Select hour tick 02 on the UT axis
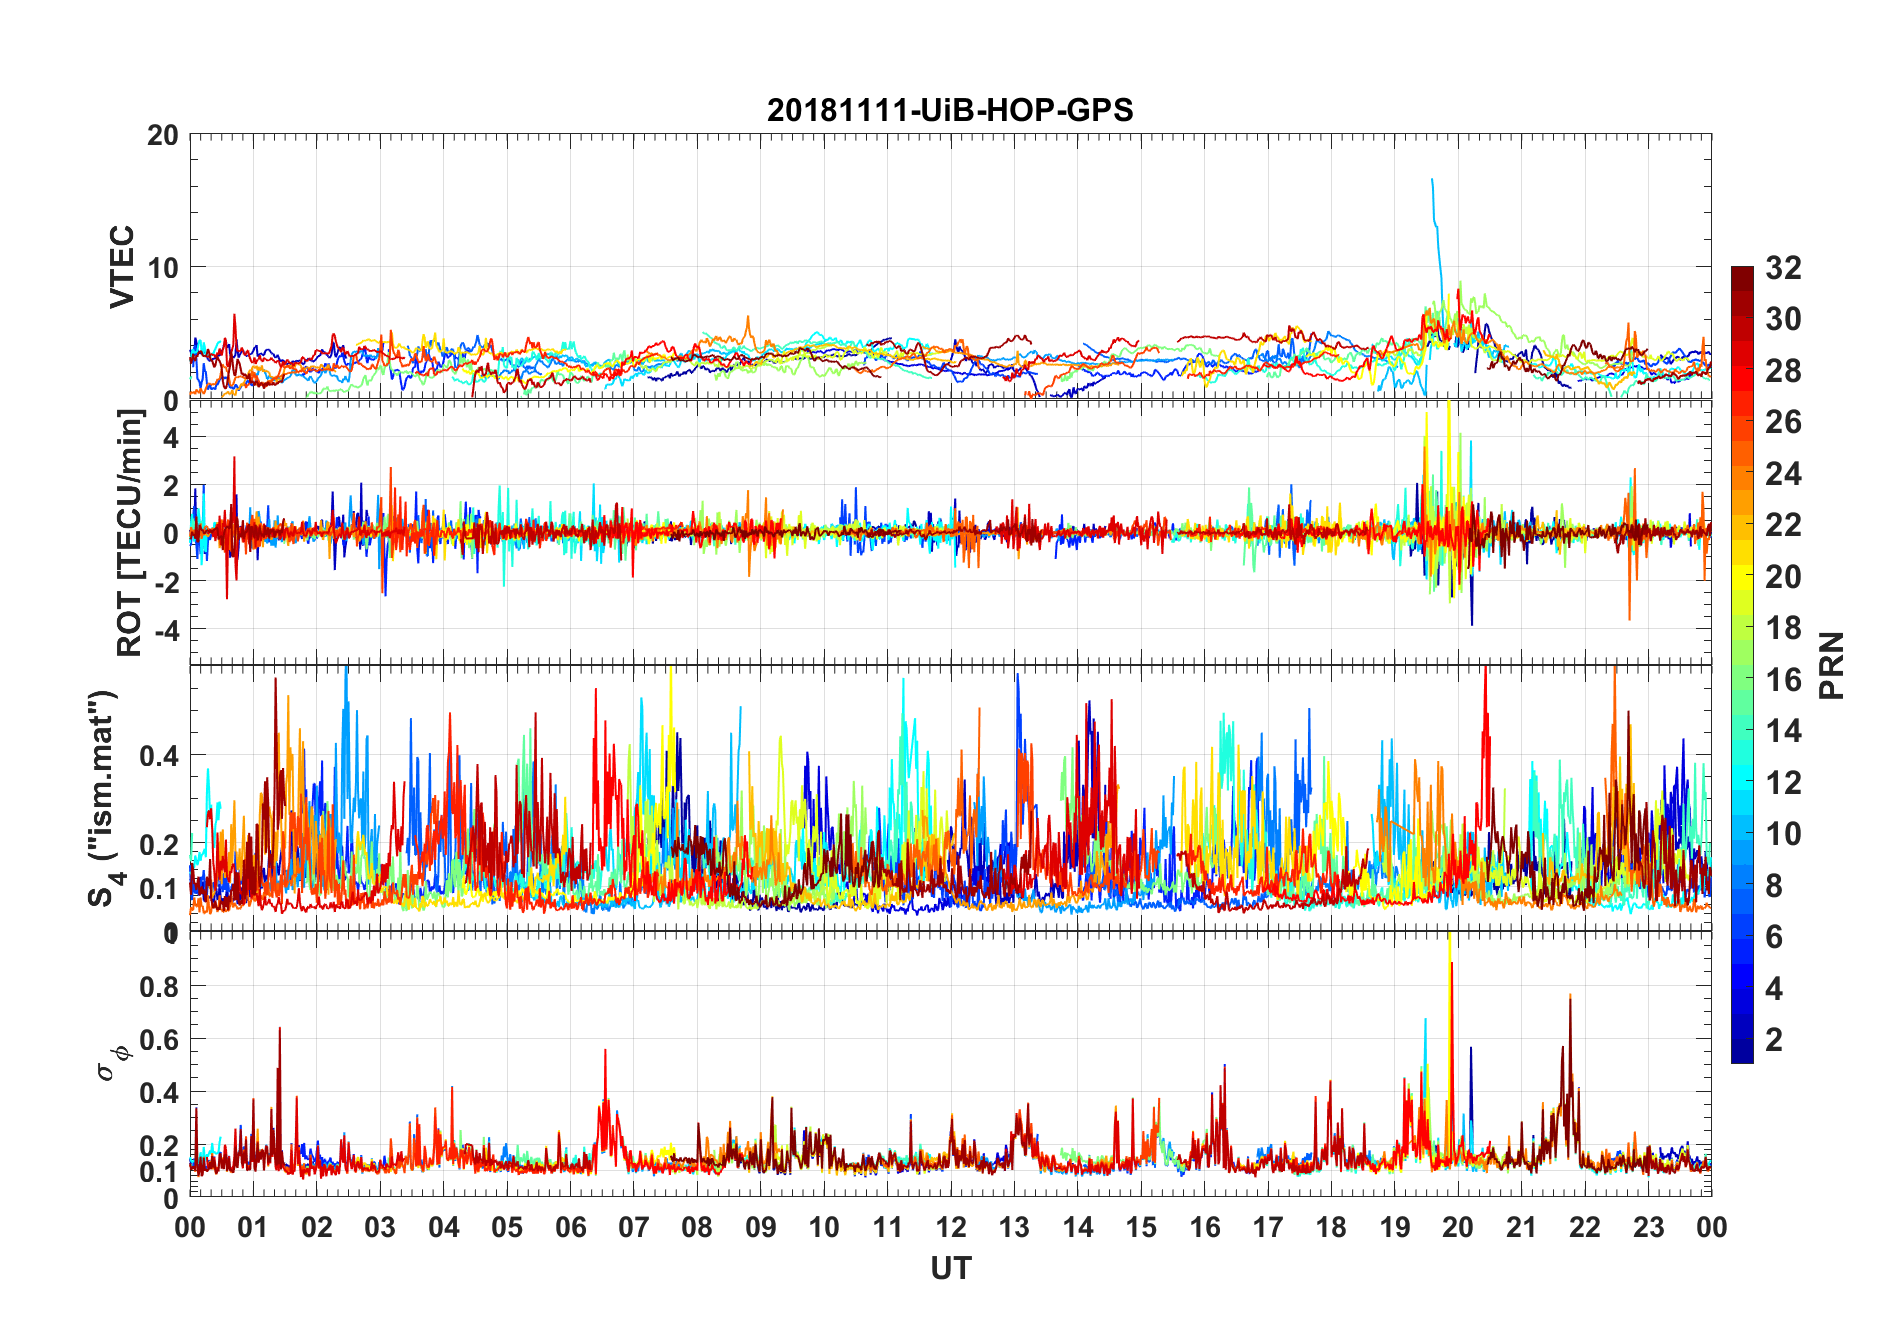Image resolution: width=1902 pixels, height=1330 pixels. pyautogui.click(x=317, y=1227)
